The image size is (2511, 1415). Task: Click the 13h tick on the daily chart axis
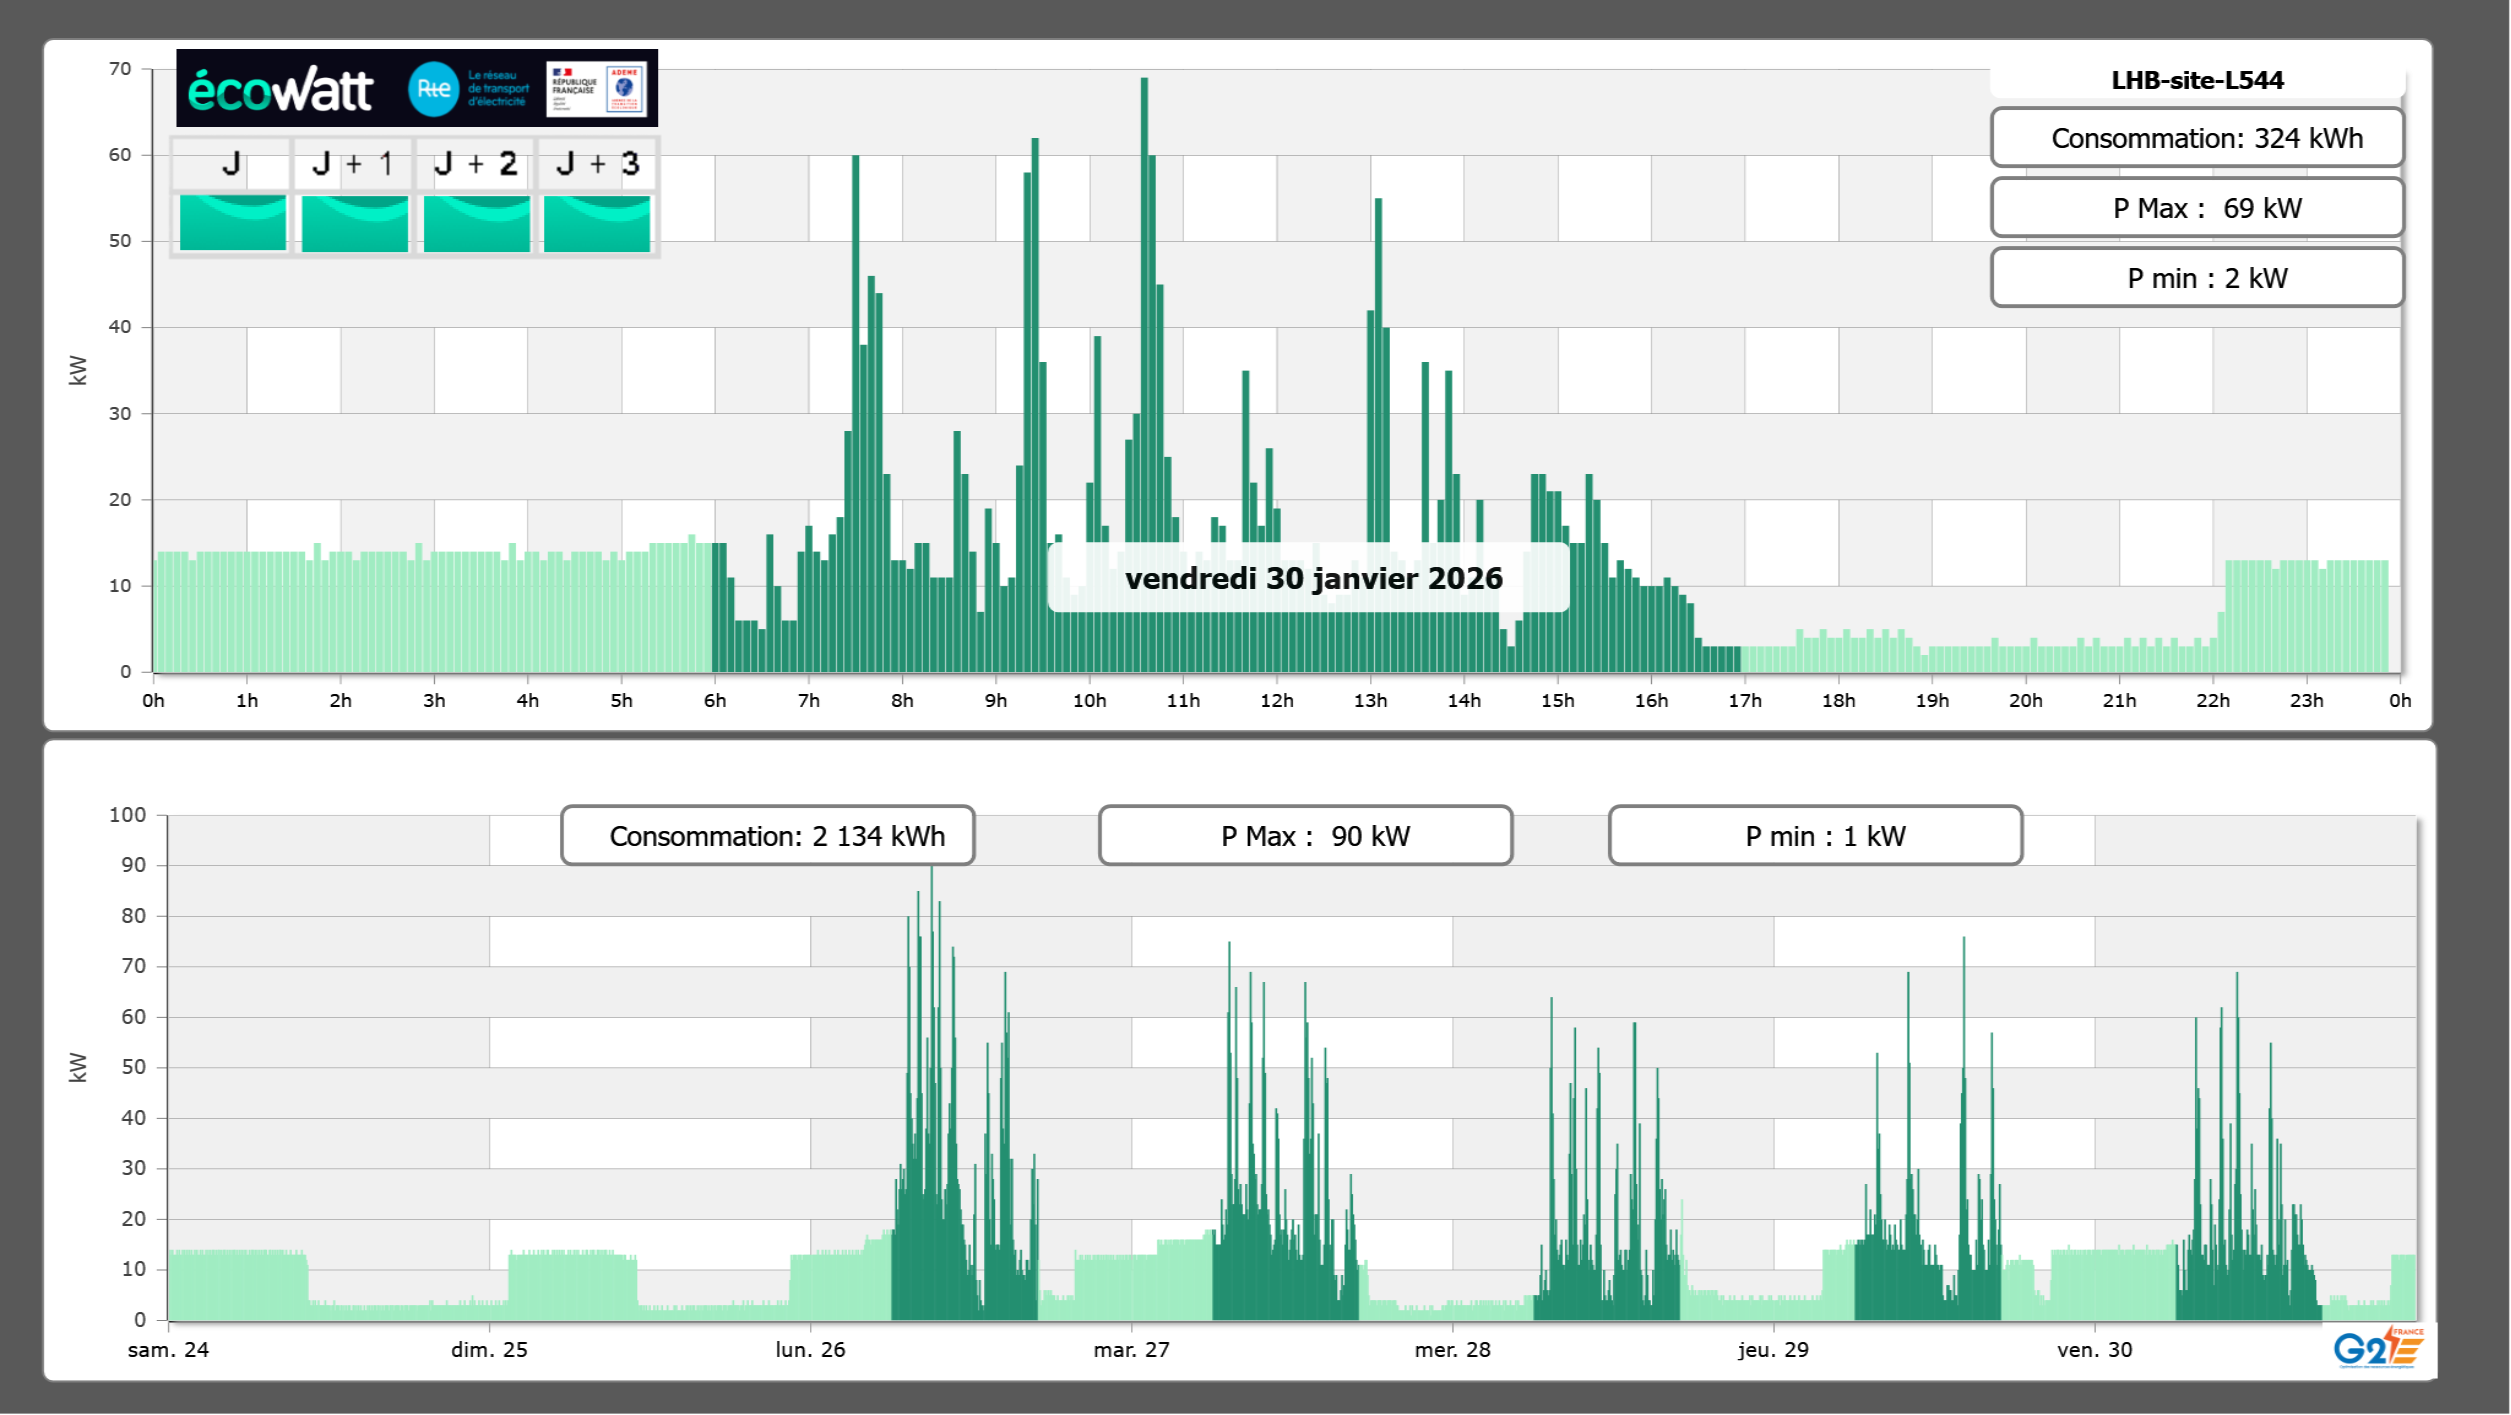click(x=1370, y=701)
